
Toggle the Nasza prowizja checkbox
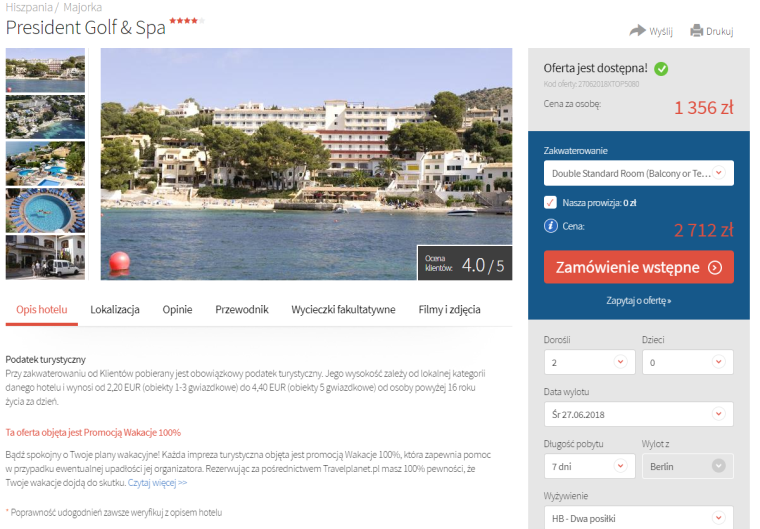point(550,202)
